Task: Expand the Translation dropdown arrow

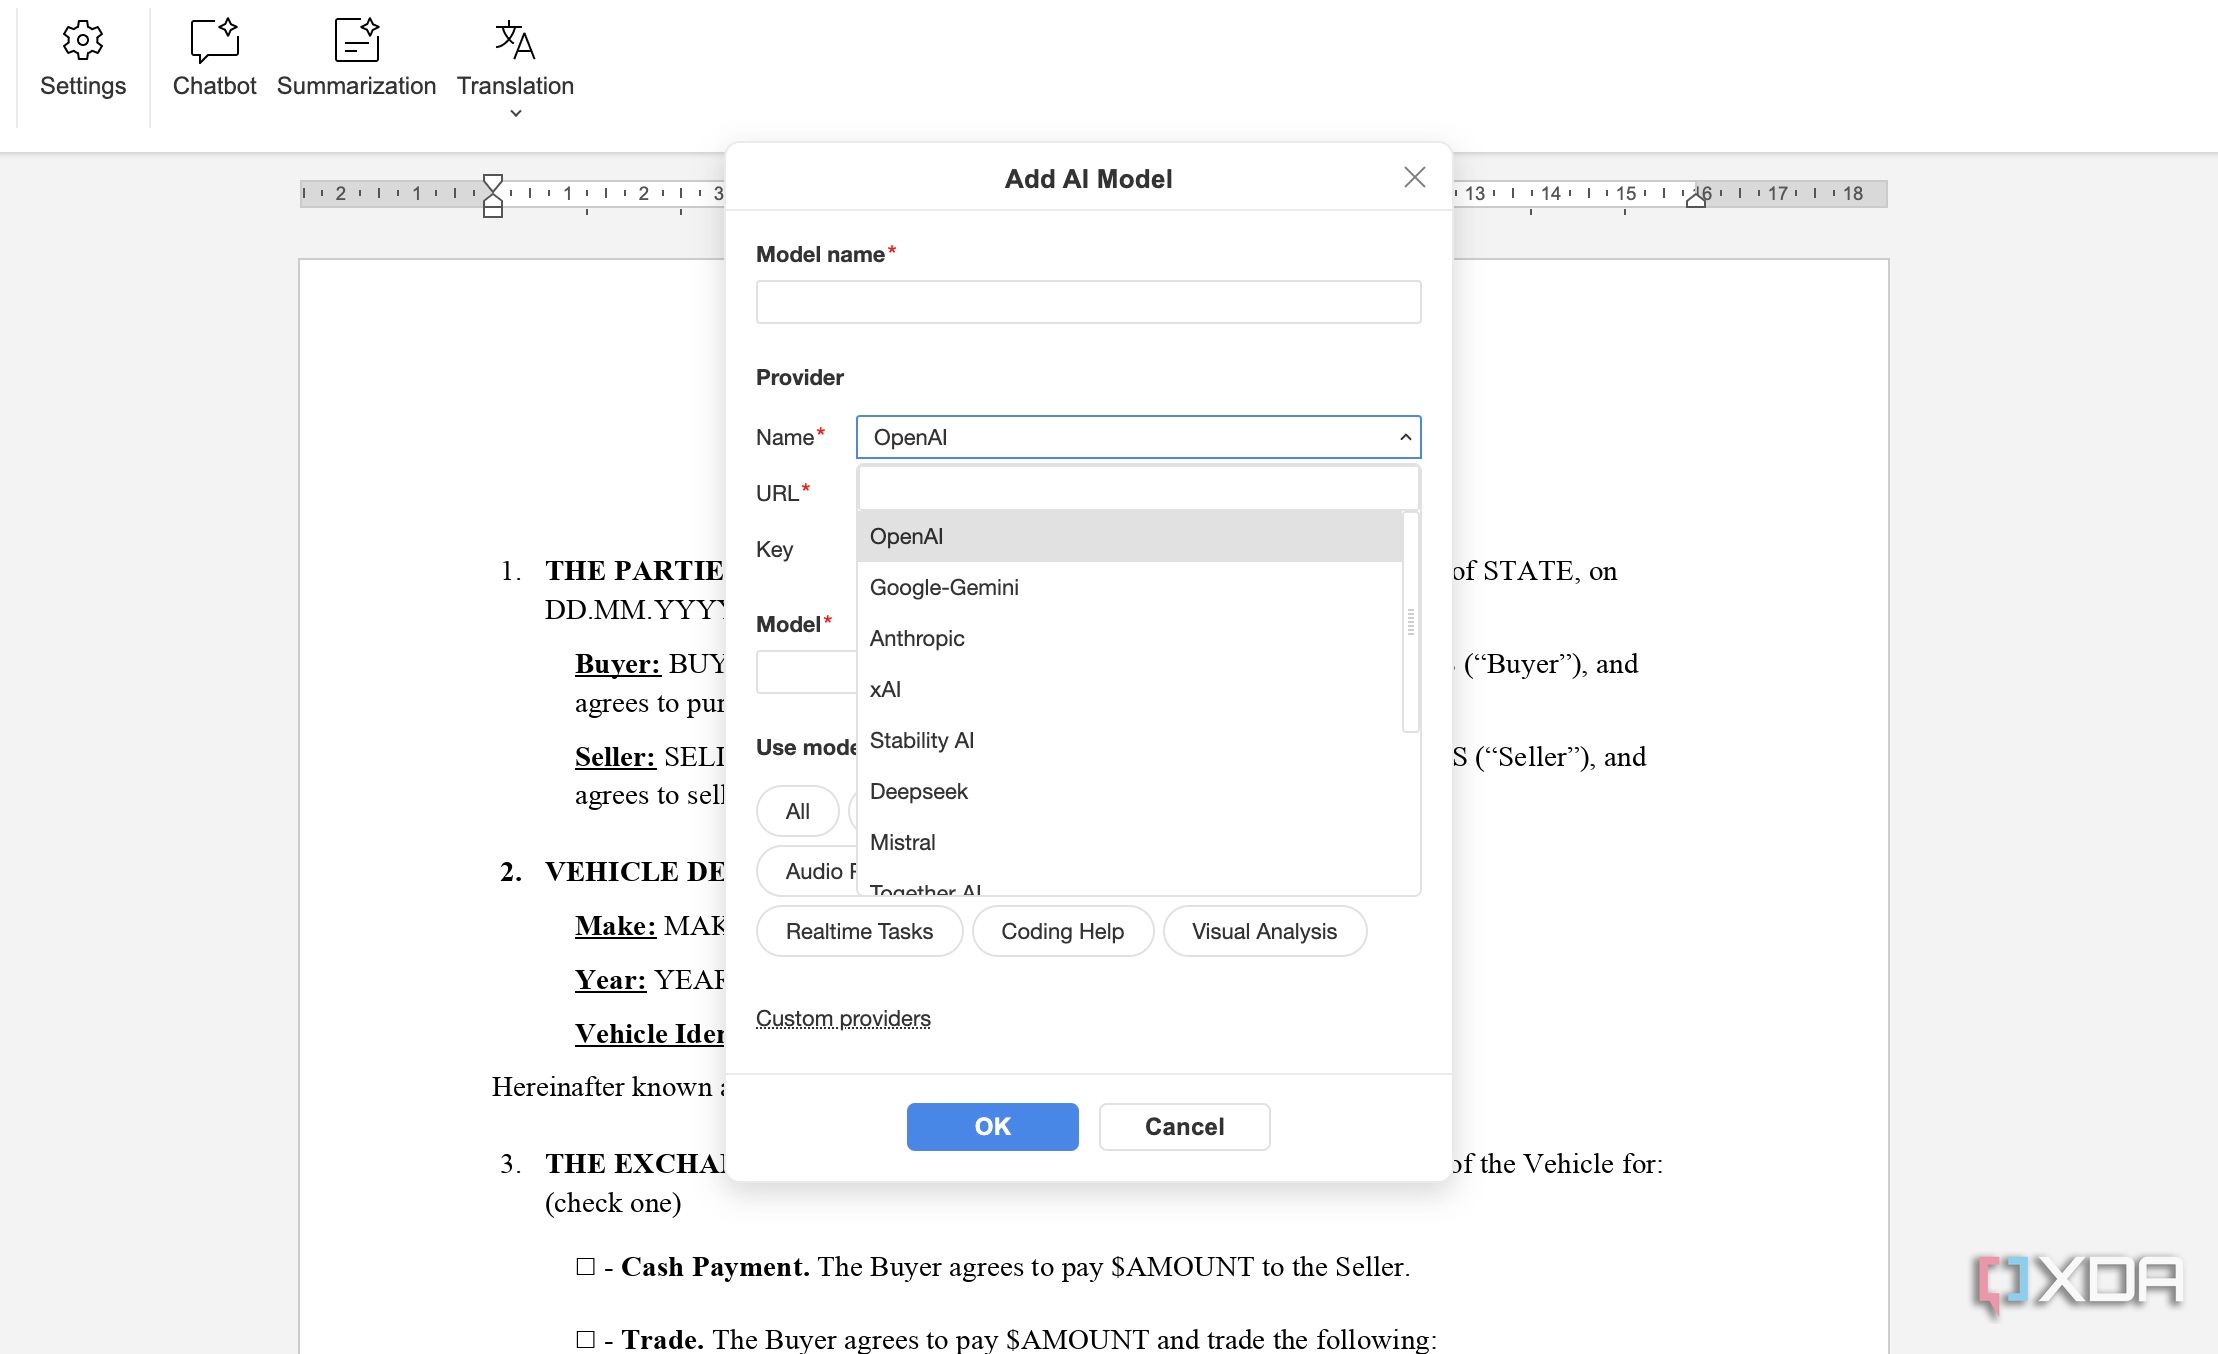Action: click(x=516, y=113)
